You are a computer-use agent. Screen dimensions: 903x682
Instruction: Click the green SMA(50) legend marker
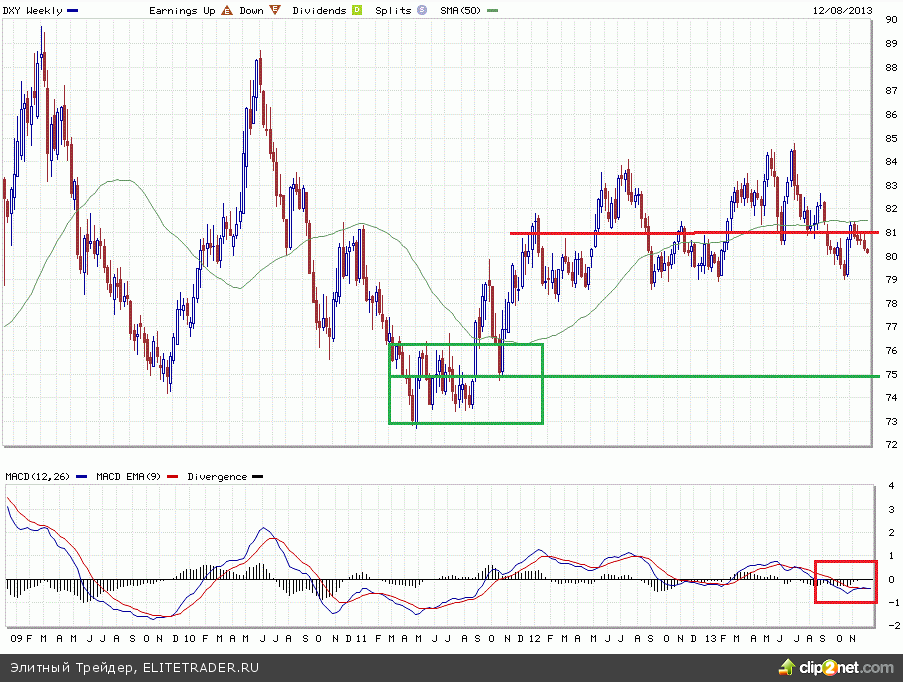point(493,10)
